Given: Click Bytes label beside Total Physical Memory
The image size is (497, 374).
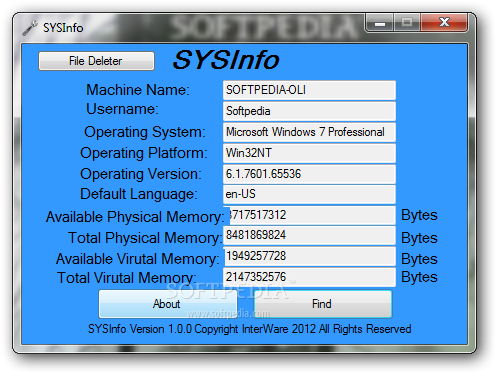Looking at the screenshot, I should [419, 238].
